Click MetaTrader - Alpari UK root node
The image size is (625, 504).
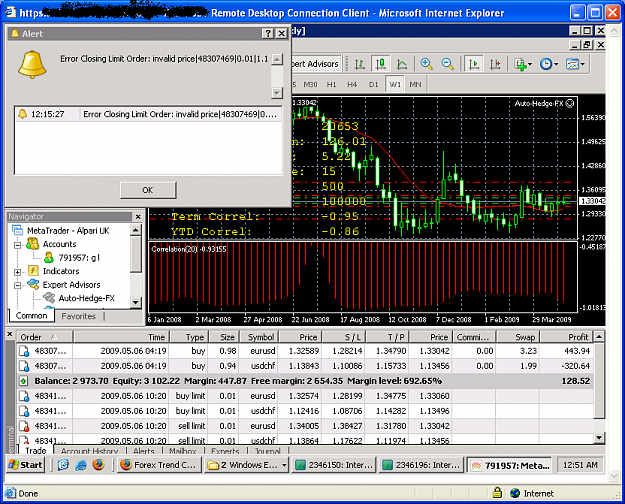coord(68,230)
